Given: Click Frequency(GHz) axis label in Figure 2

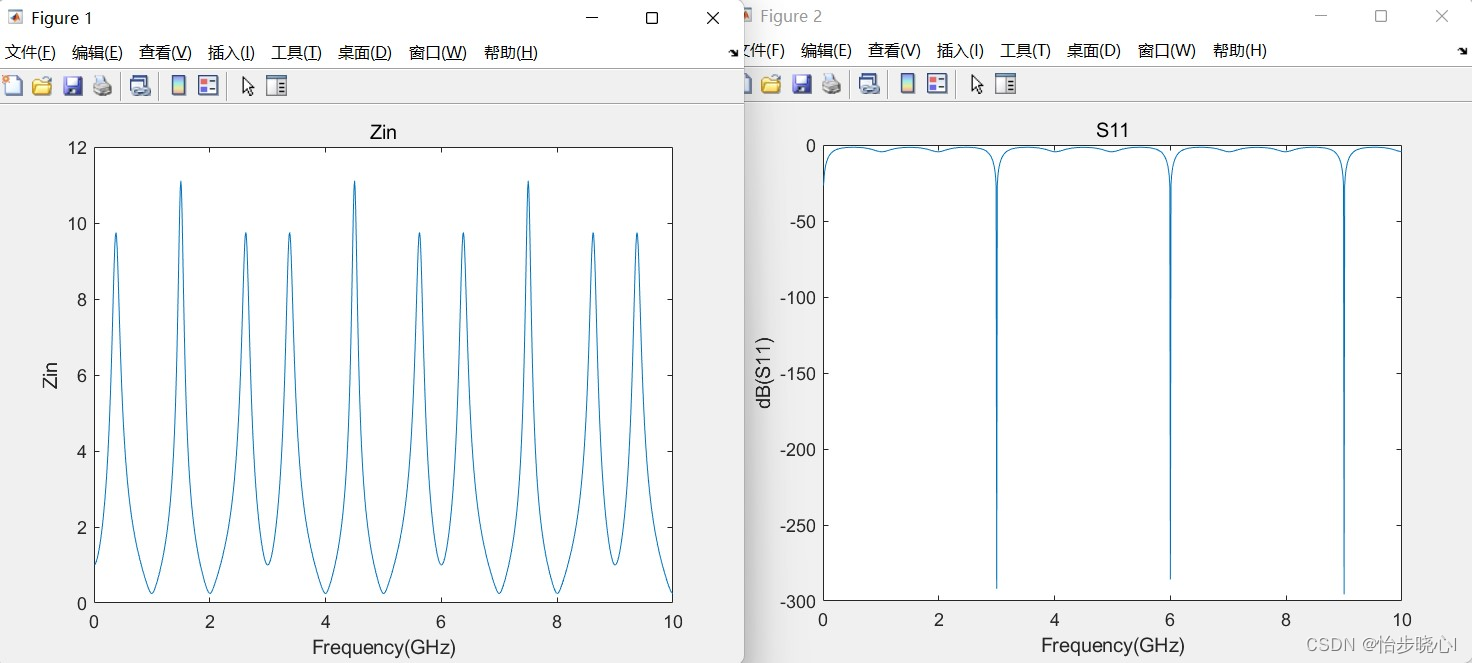Looking at the screenshot, I should [1112, 645].
